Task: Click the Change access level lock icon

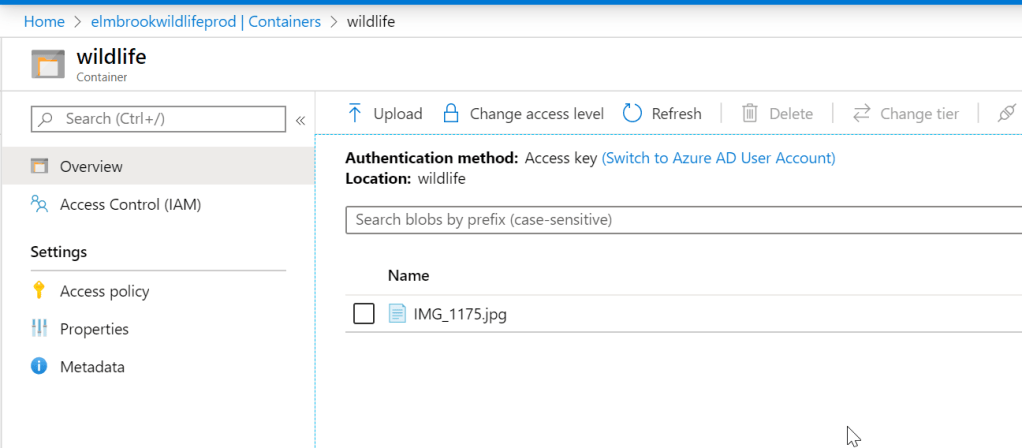Action: click(x=451, y=114)
